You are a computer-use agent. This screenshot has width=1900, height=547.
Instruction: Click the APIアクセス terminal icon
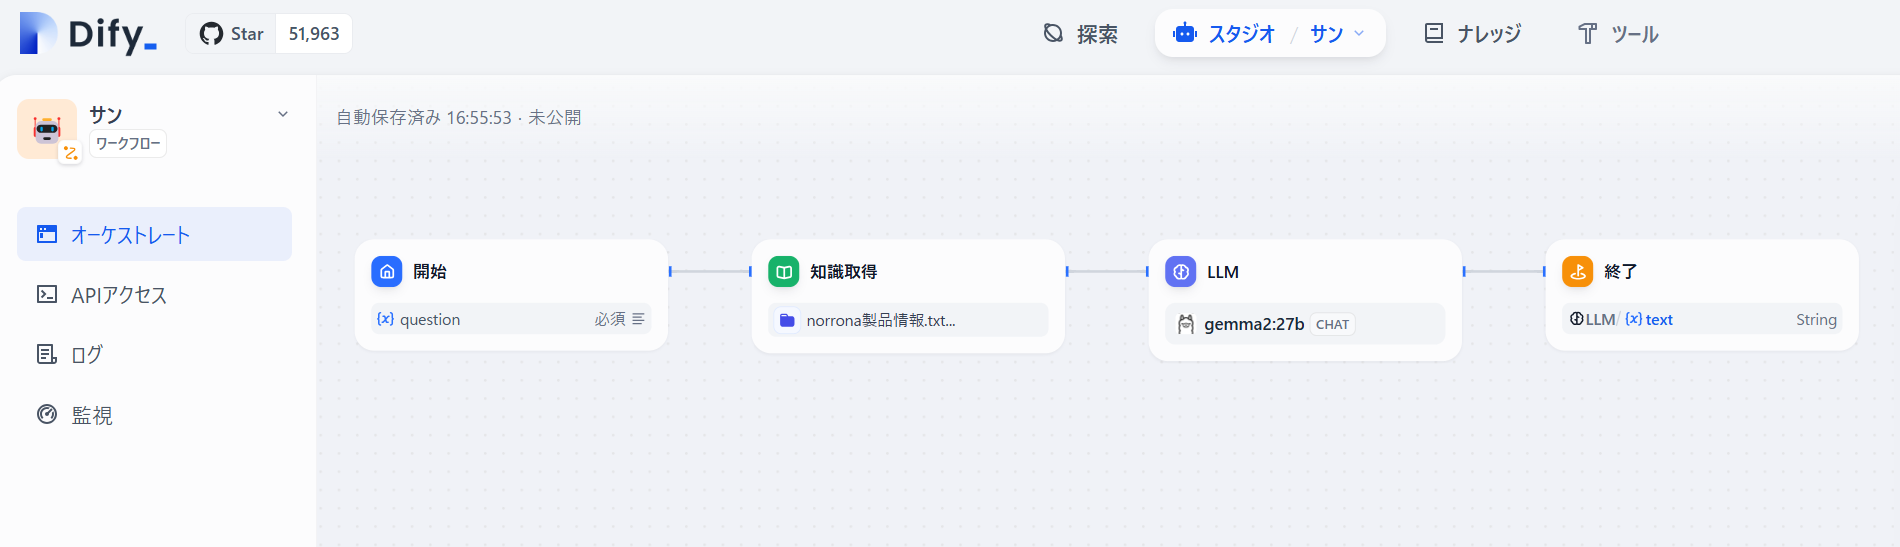point(47,294)
